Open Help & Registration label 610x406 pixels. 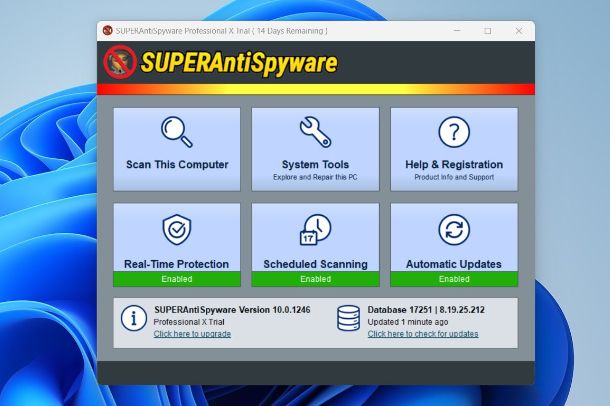click(454, 164)
